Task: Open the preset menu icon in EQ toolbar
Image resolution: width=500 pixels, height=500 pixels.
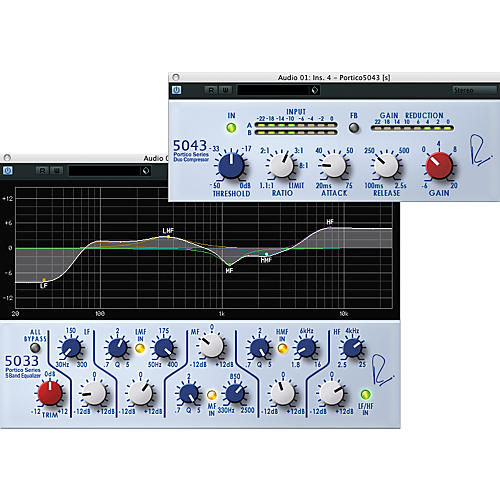Action: (146, 171)
